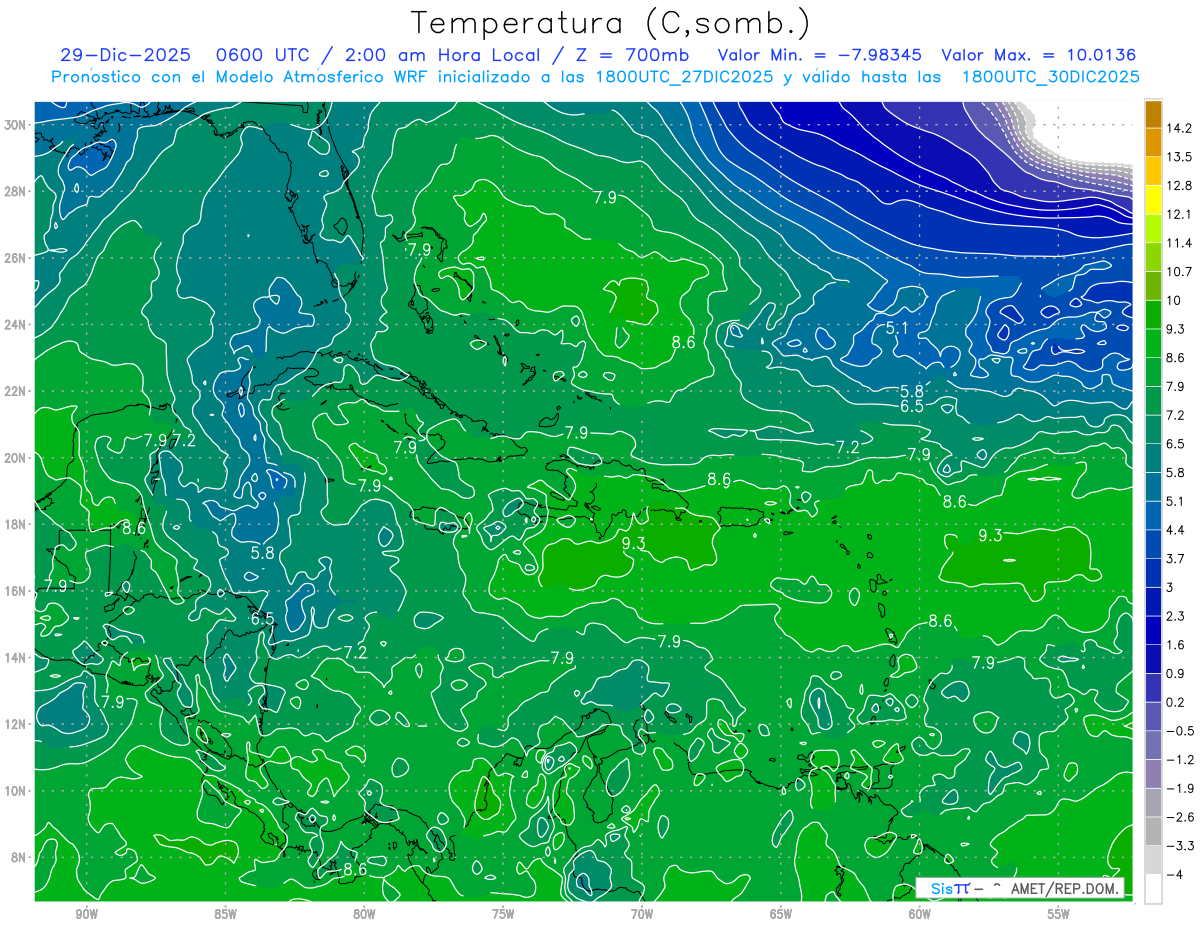This screenshot has height=927, width=1200.
Task: Select the valid-until time '1800UTC_30DIC2025'
Action: 1050,77
